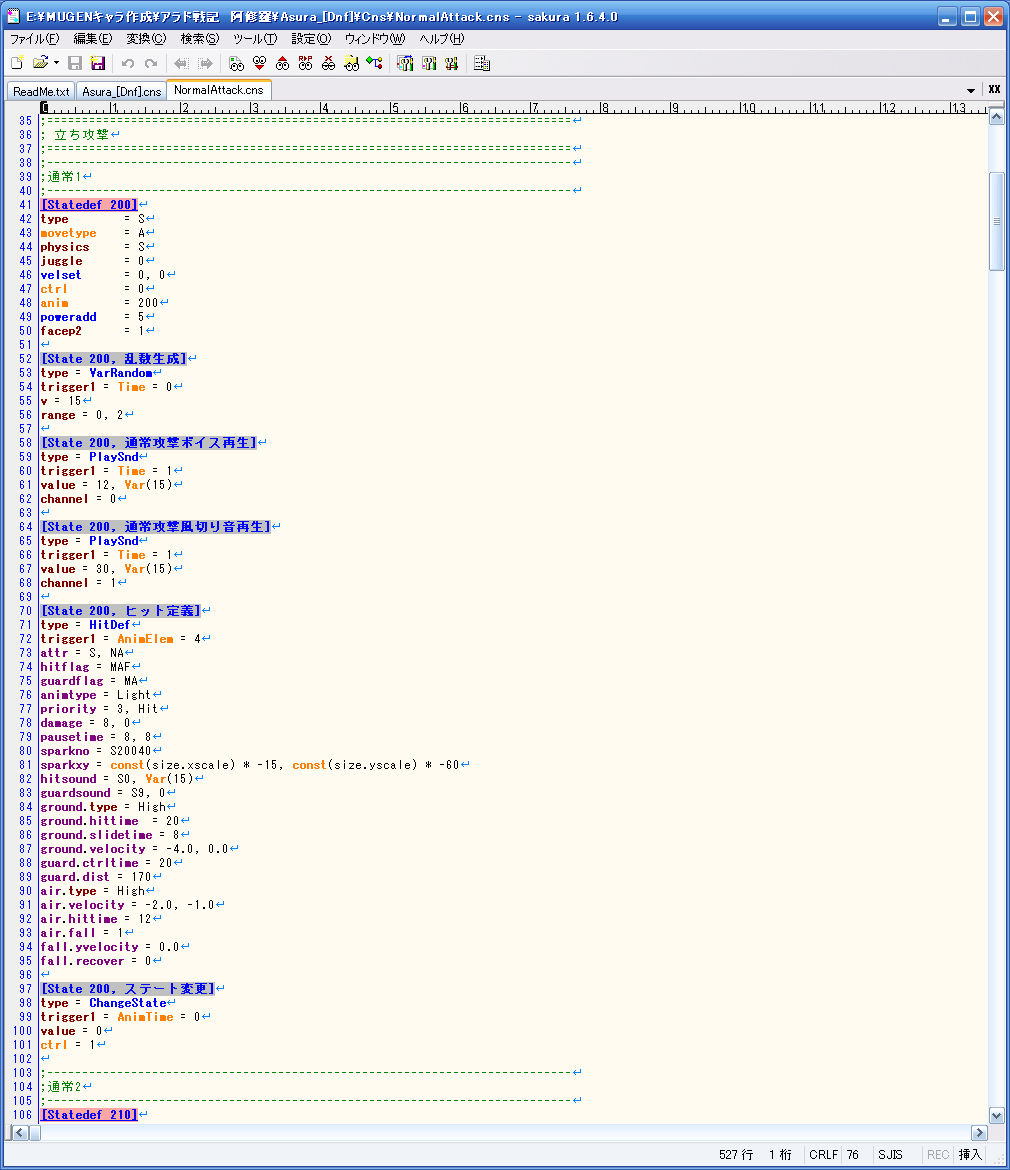Viewport: 1010px width, 1170px height.
Task: Clear search marks with X binoculars icon
Action: (328, 63)
